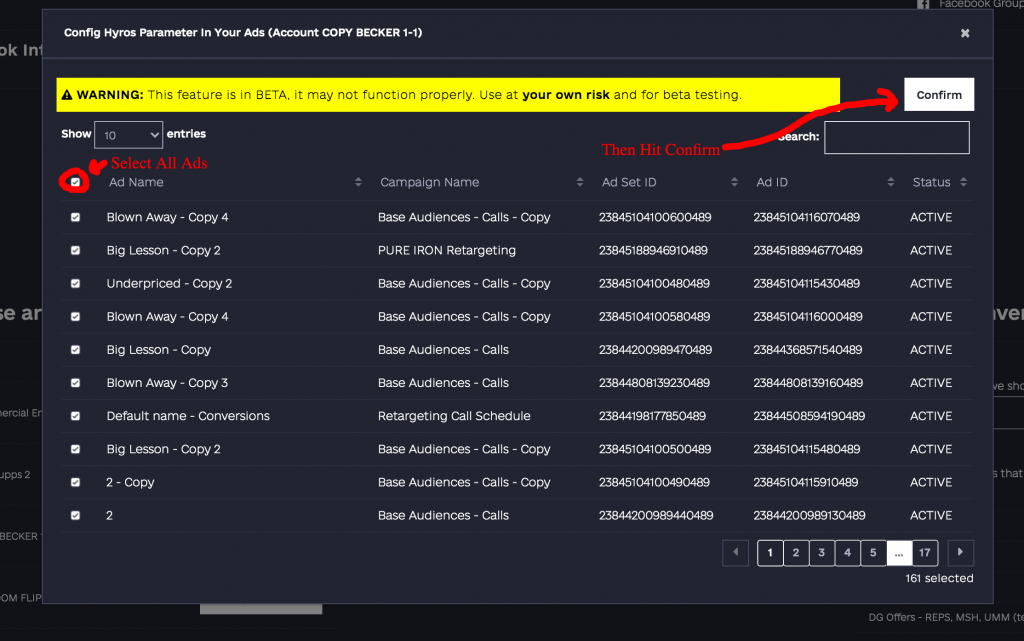1024x641 pixels.
Task: Click the "PURE IRON Retargeting" campaign cell
Action: coord(447,251)
